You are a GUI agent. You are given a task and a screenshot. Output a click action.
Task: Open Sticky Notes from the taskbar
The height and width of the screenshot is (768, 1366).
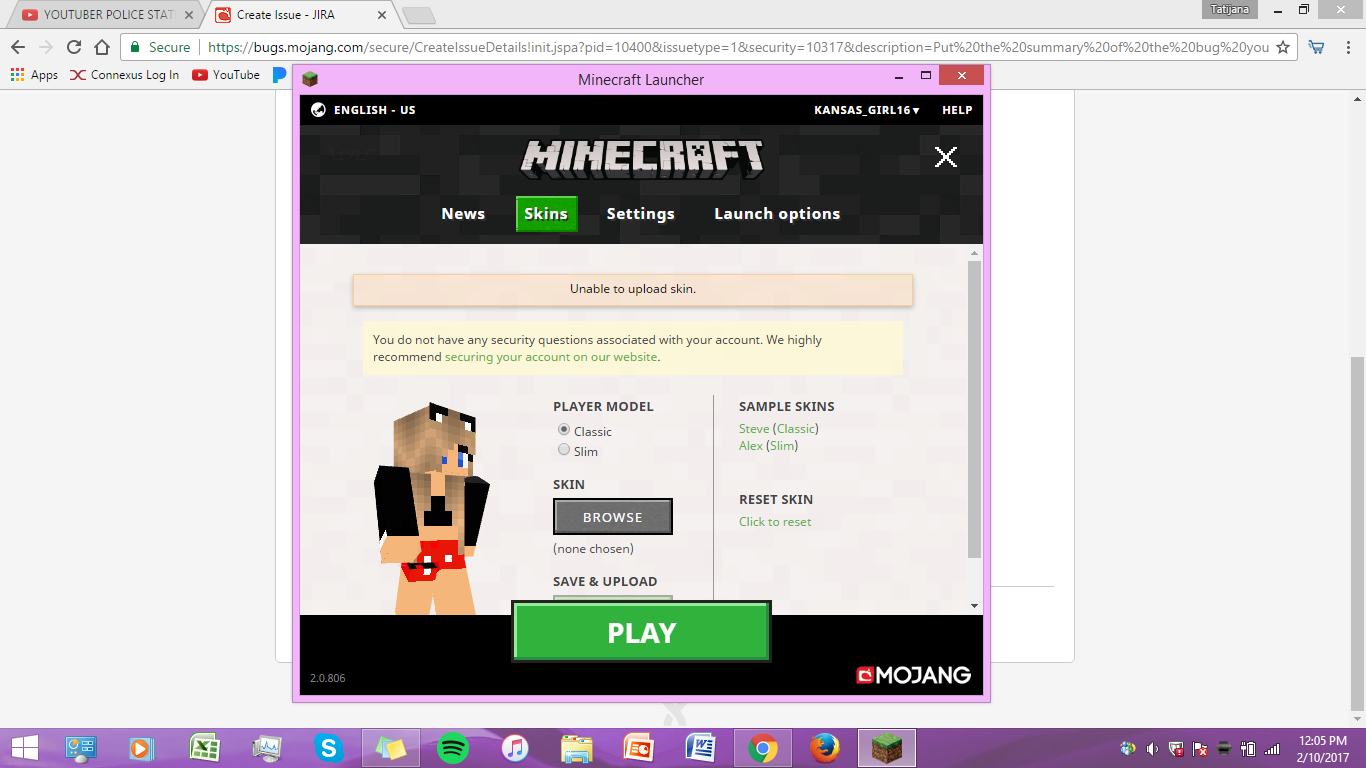[390, 748]
